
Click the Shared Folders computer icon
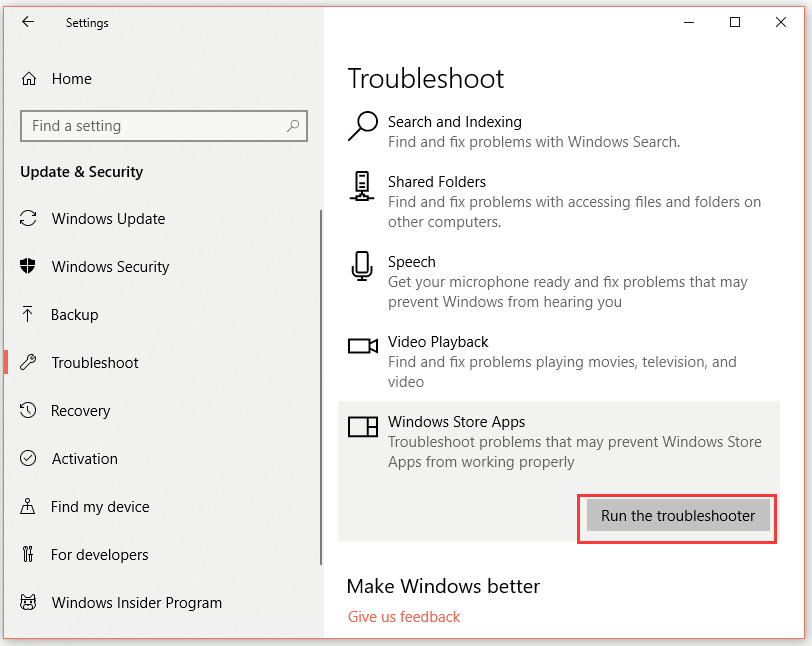coord(362,186)
